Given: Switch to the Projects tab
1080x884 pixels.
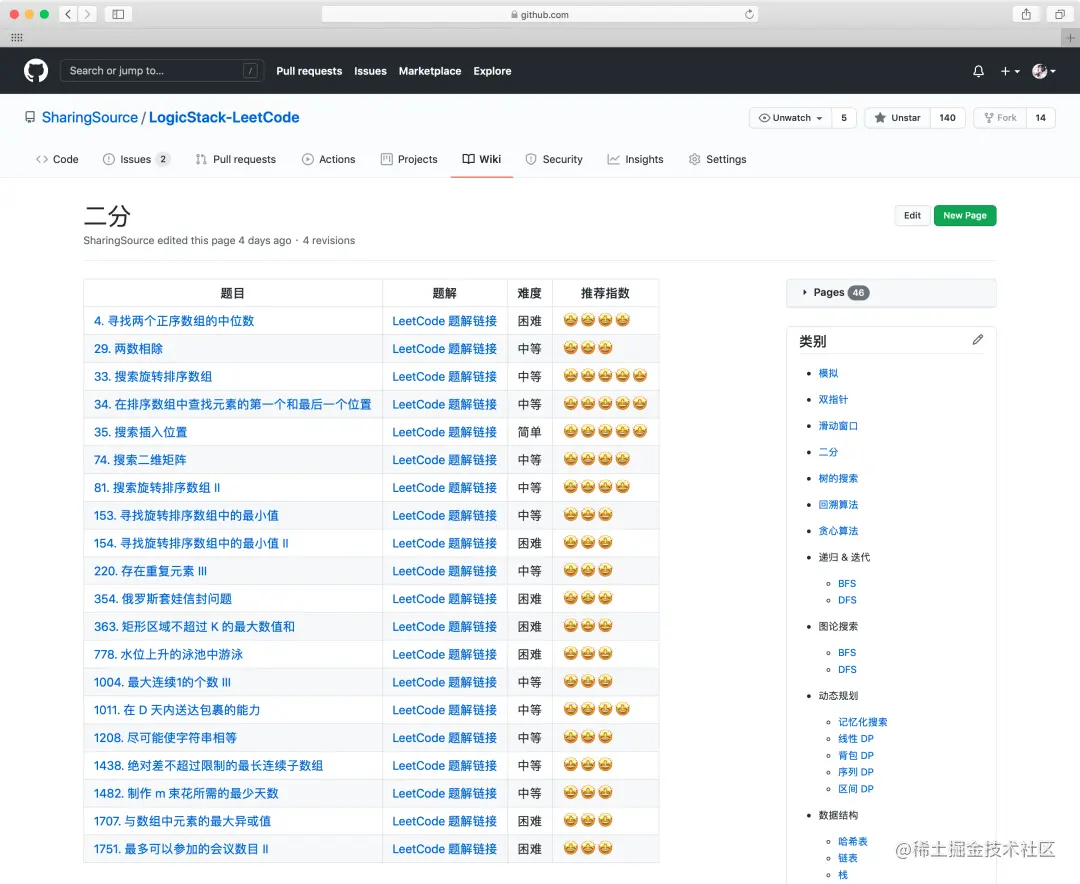Looking at the screenshot, I should (x=409, y=159).
